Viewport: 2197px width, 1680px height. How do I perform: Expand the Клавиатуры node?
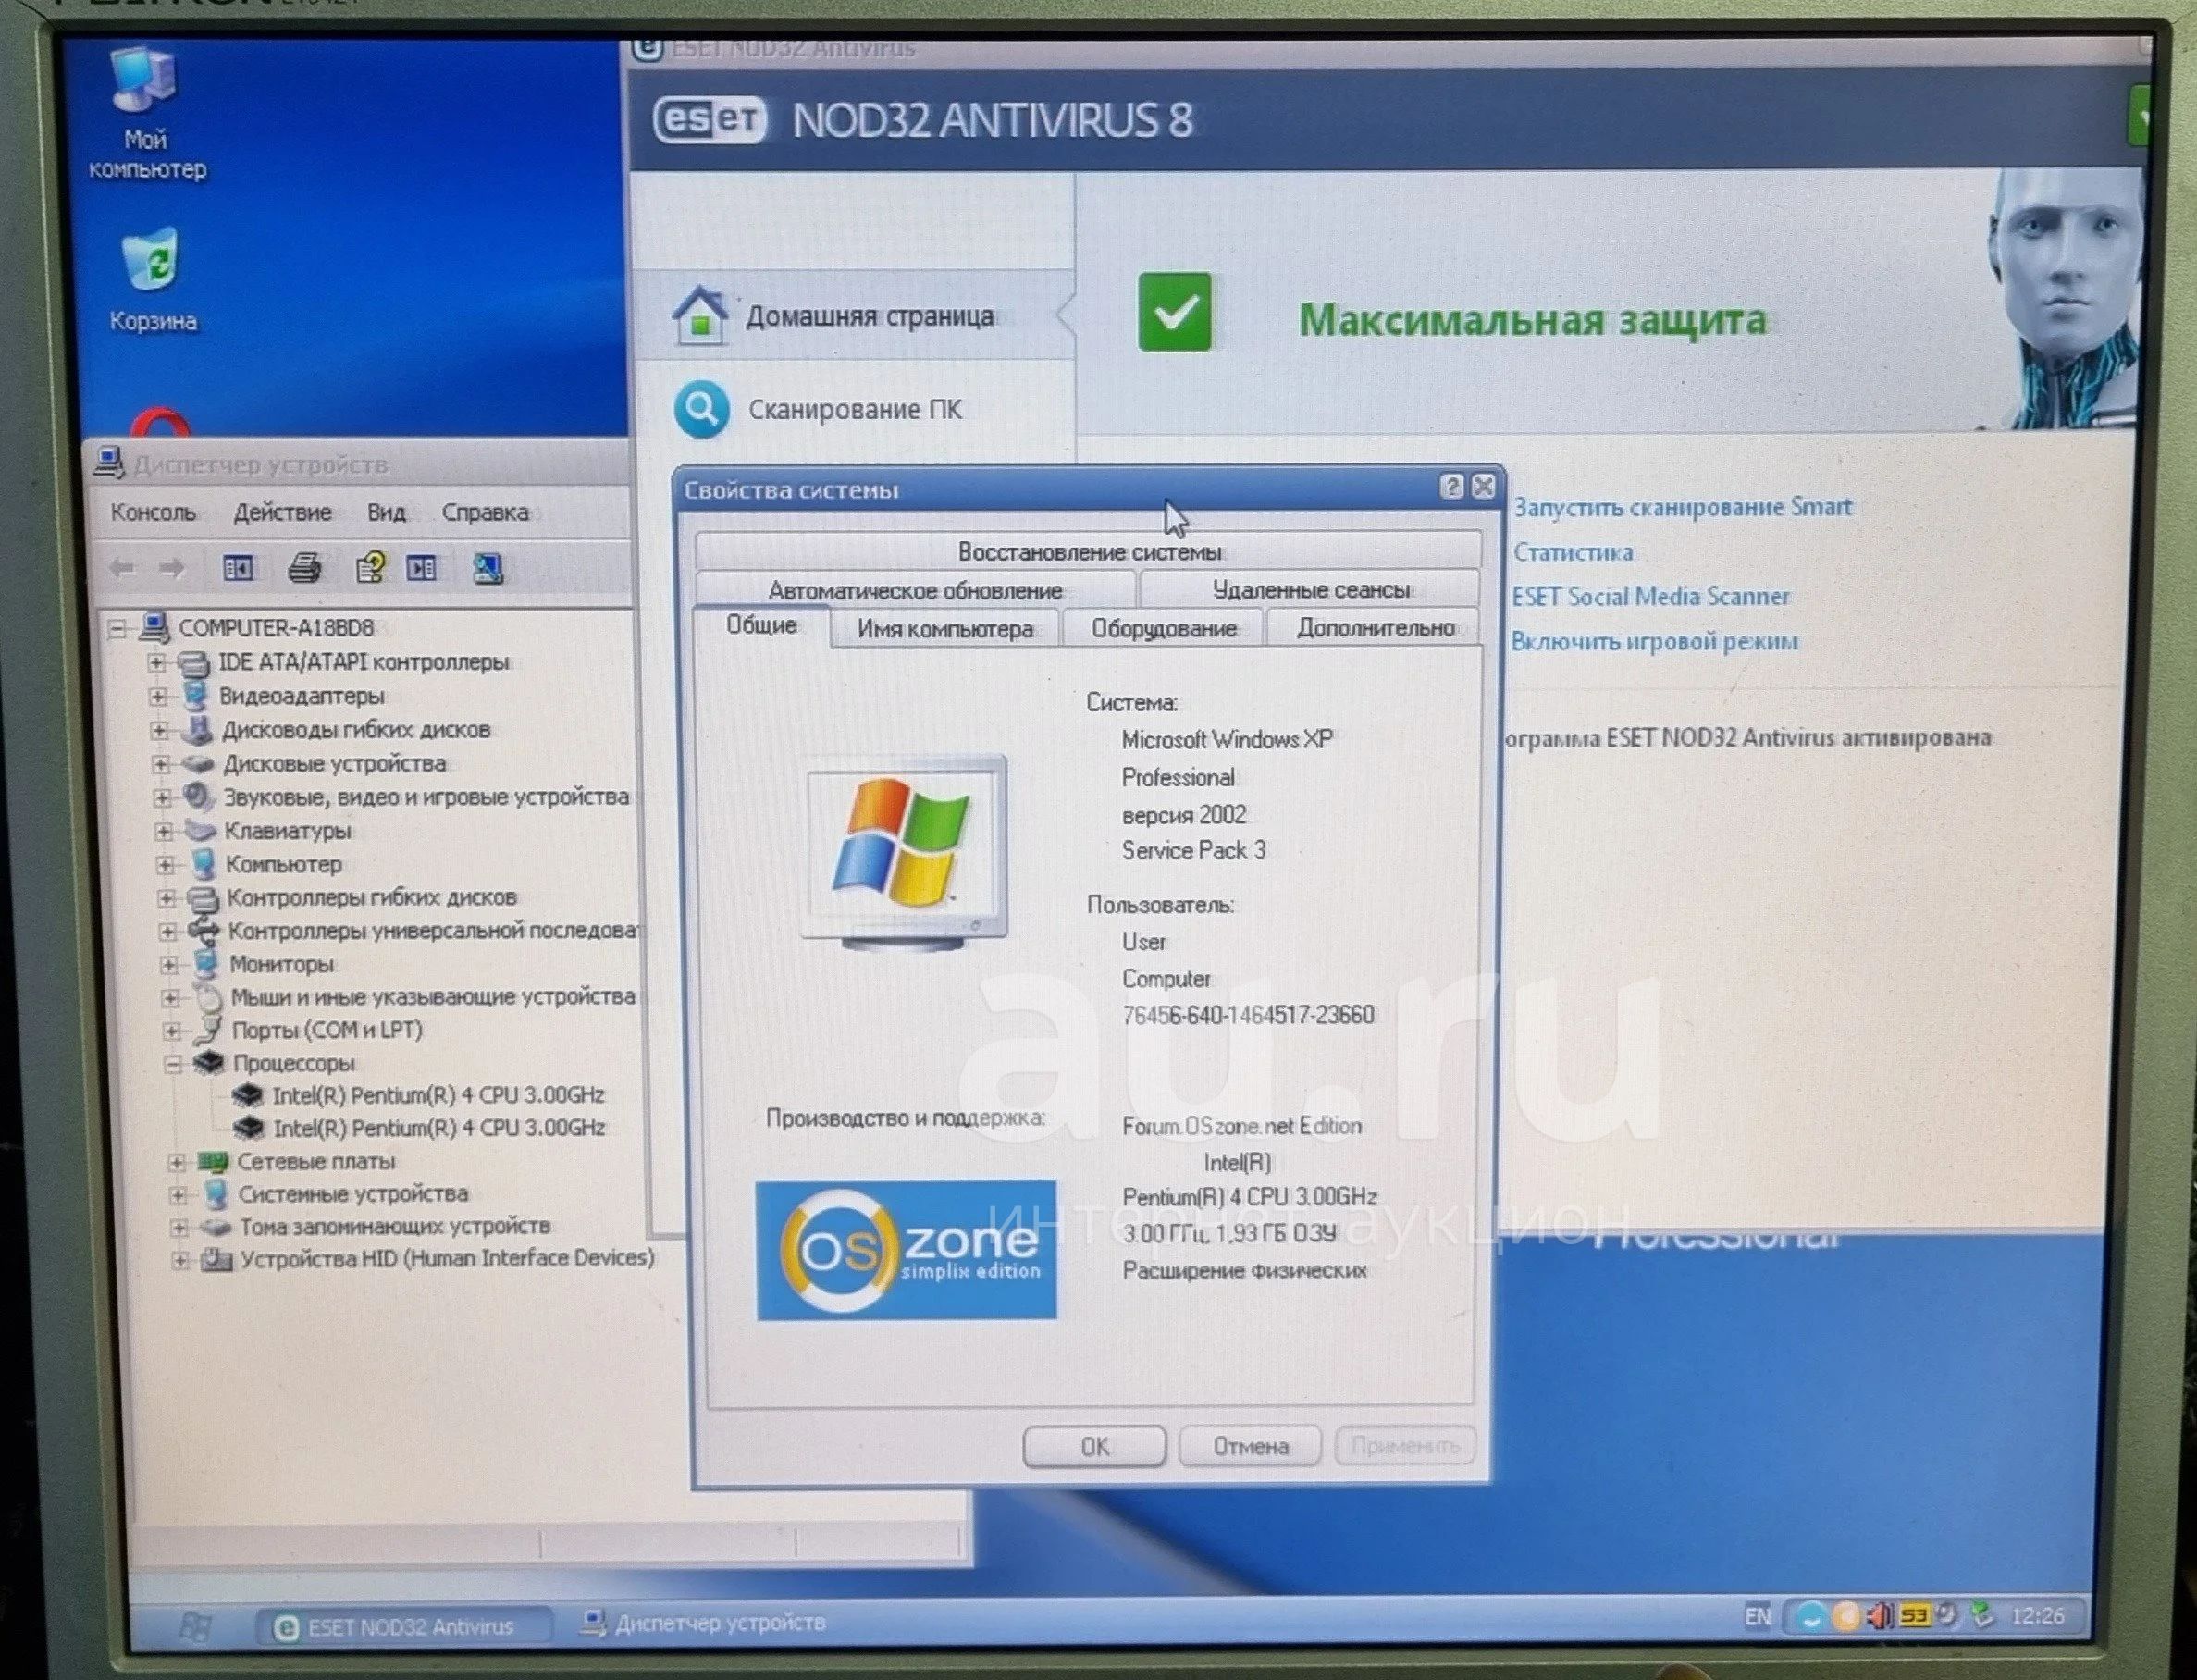tap(163, 831)
